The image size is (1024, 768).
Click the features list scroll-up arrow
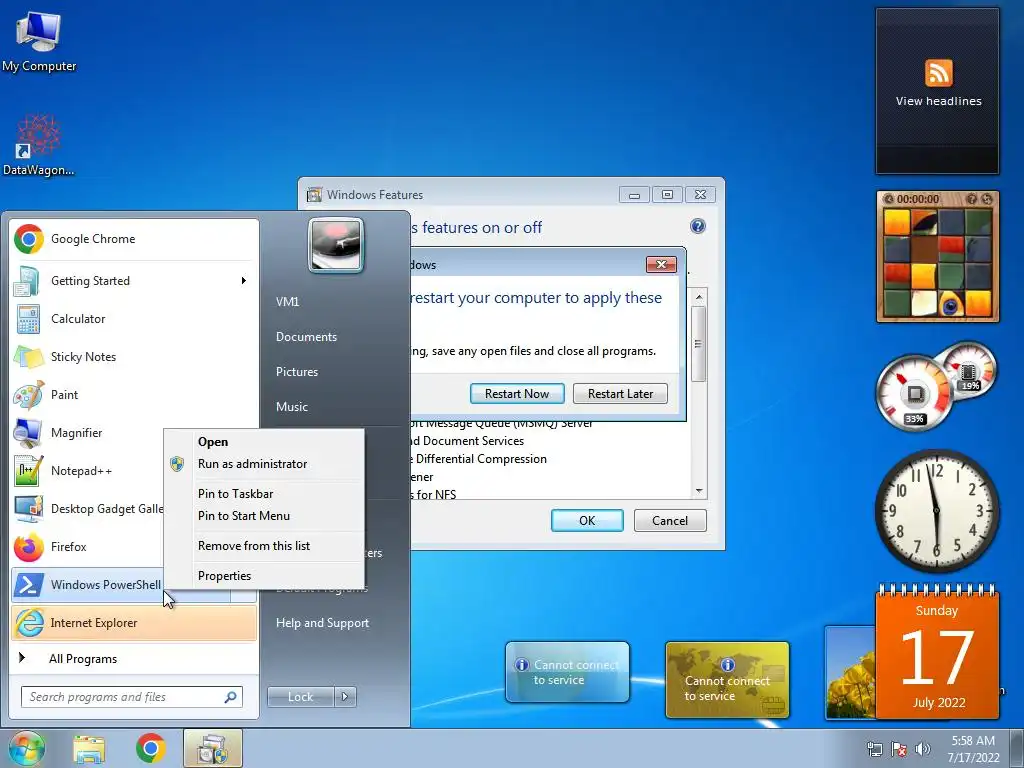pyautogui.click(x=699, y=297)
